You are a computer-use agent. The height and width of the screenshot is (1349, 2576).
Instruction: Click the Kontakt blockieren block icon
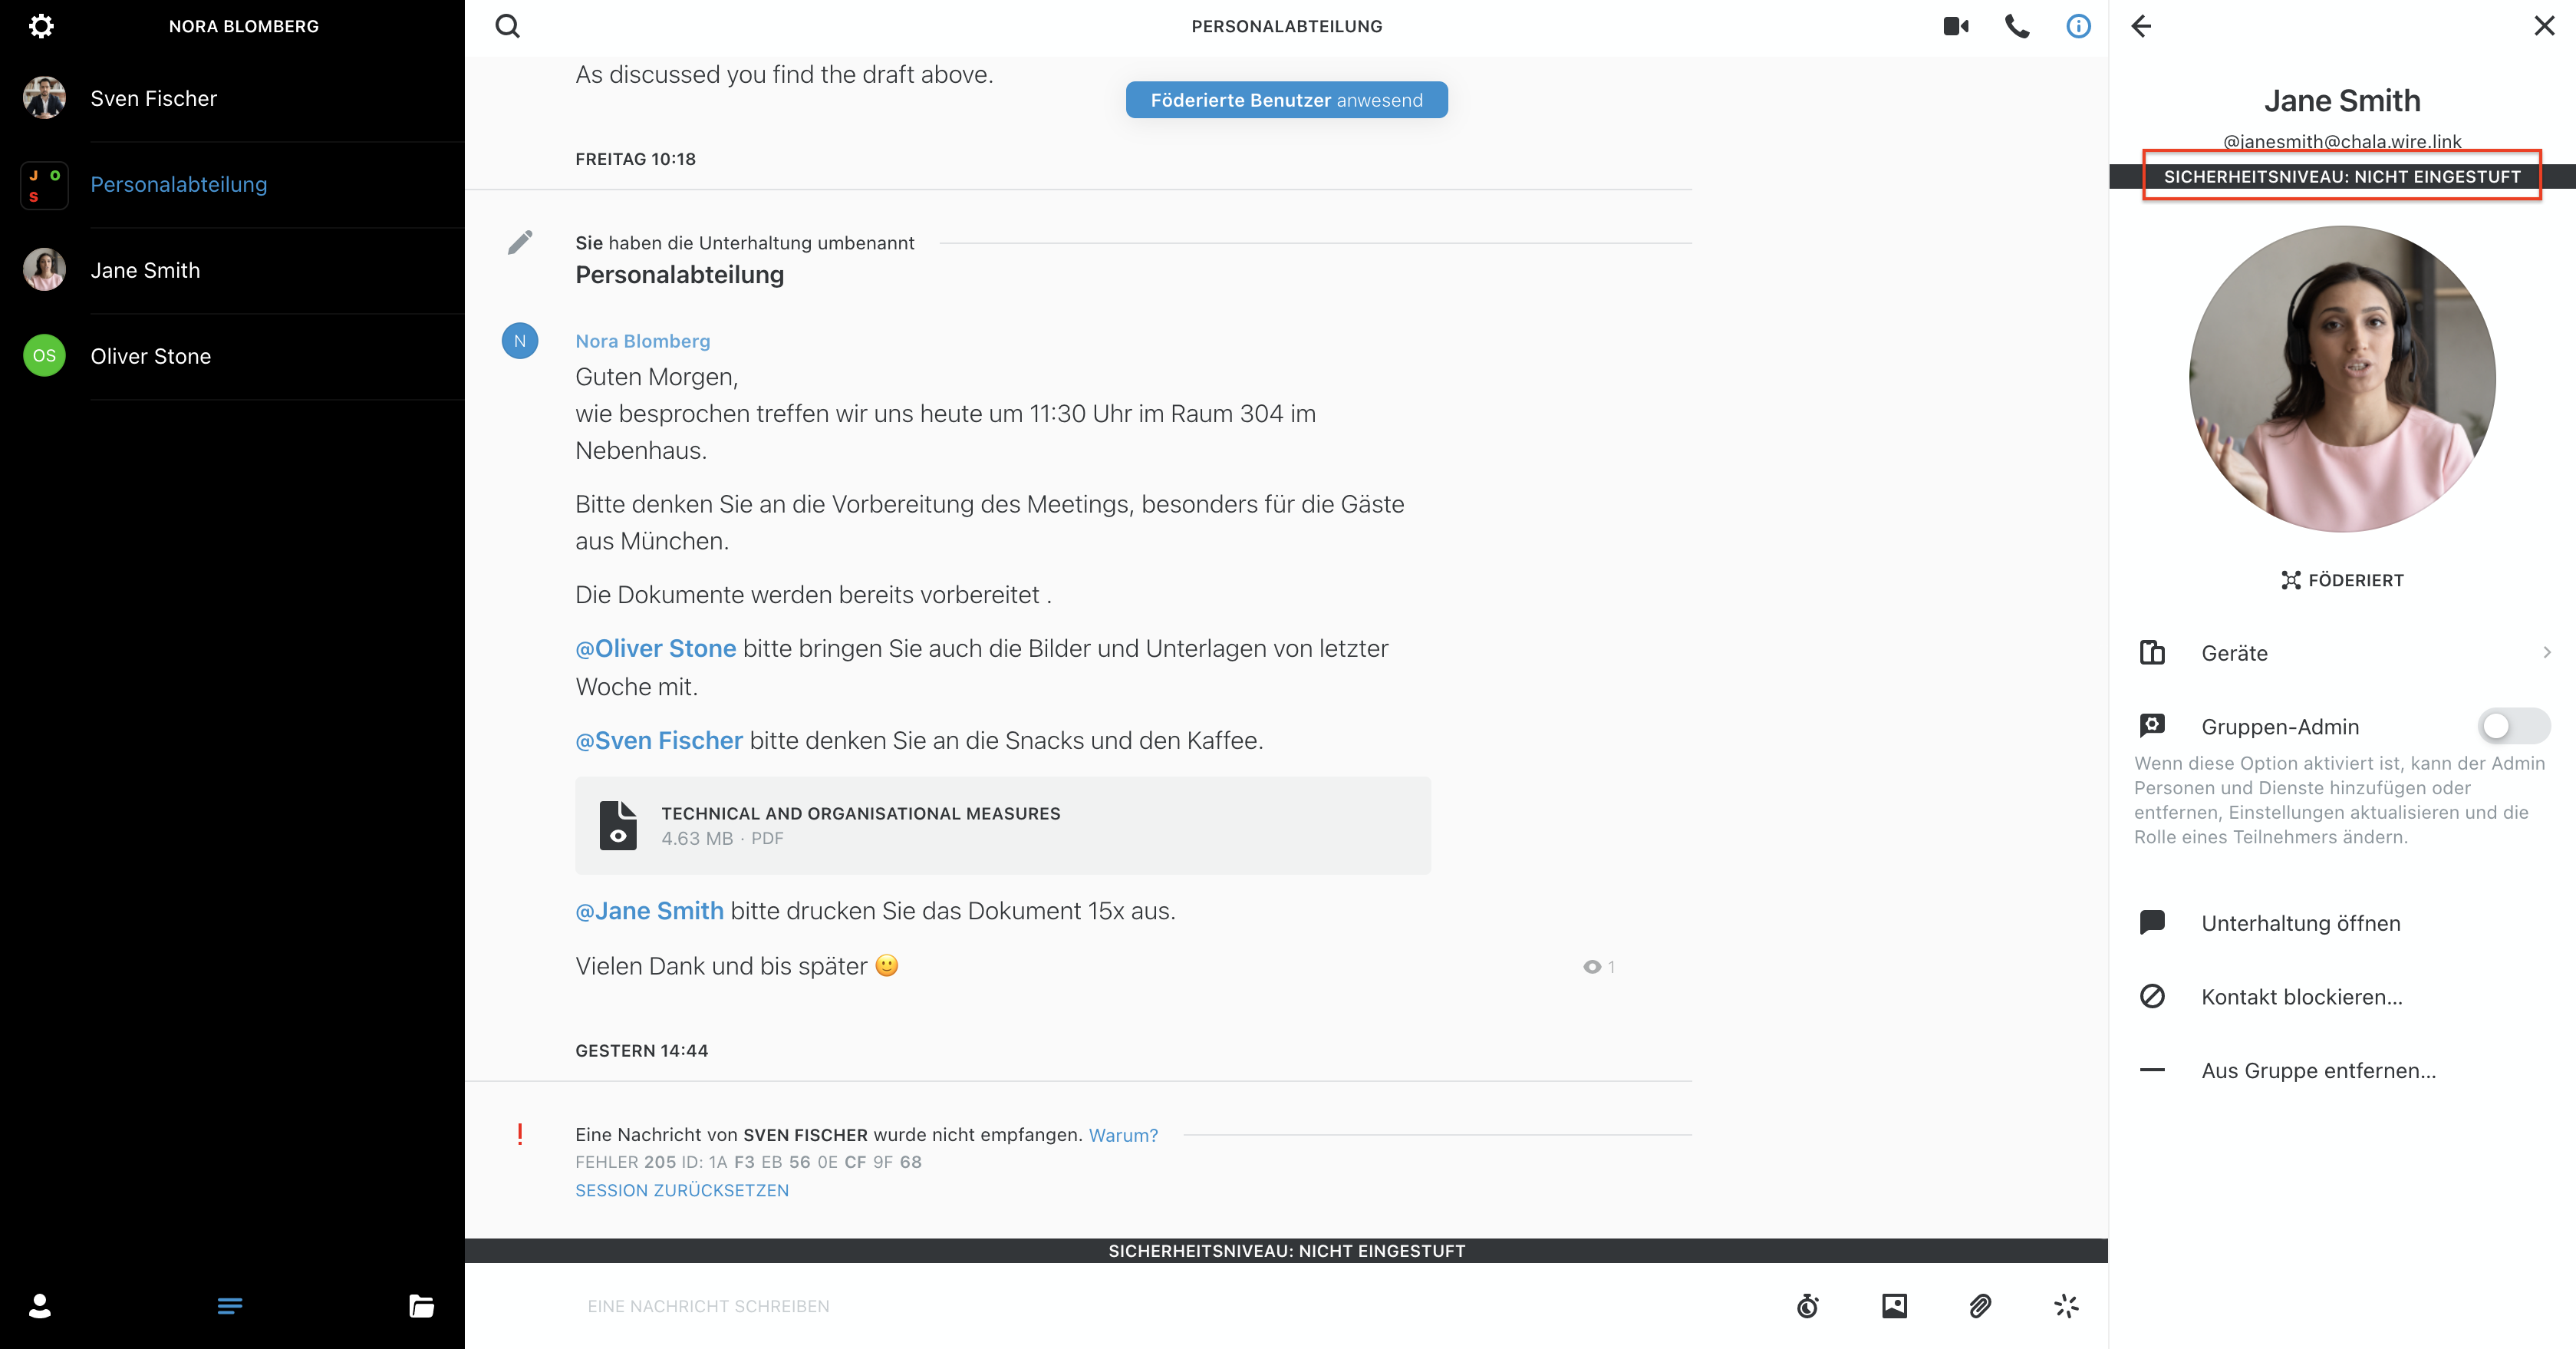[2152, 996]
